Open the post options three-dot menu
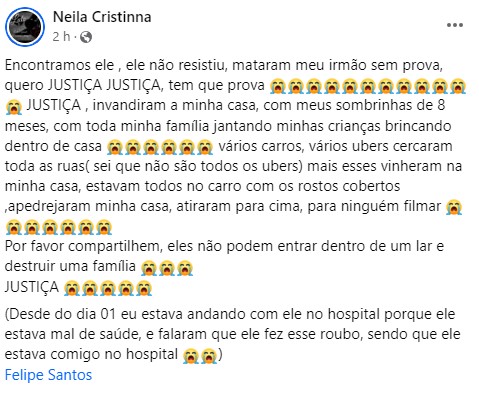 [455, 25]
